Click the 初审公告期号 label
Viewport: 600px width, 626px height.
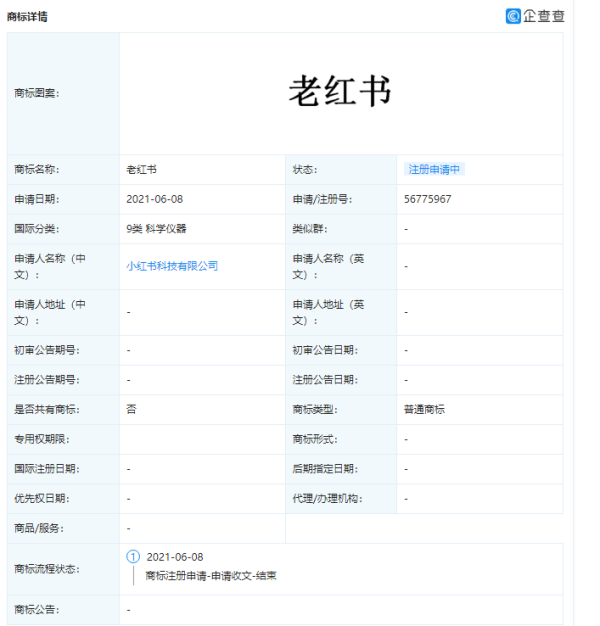tap(47, 350)
